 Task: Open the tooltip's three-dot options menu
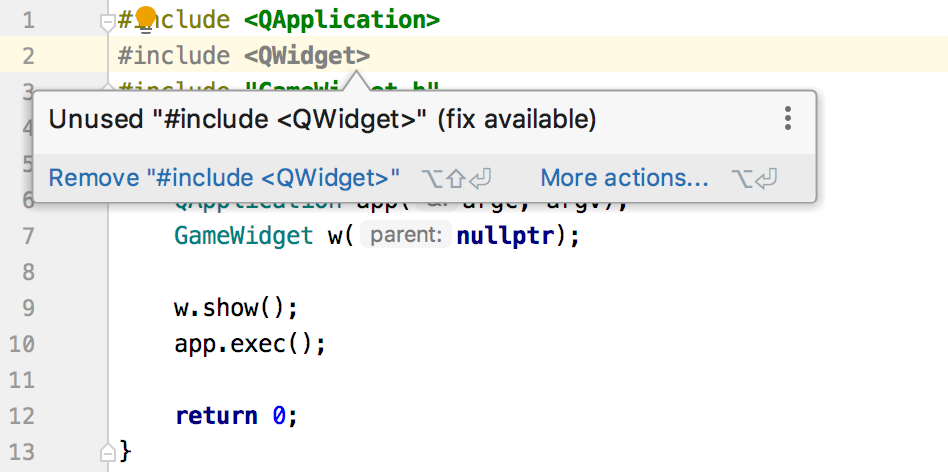pyautogui.click(x=787, y=118)
